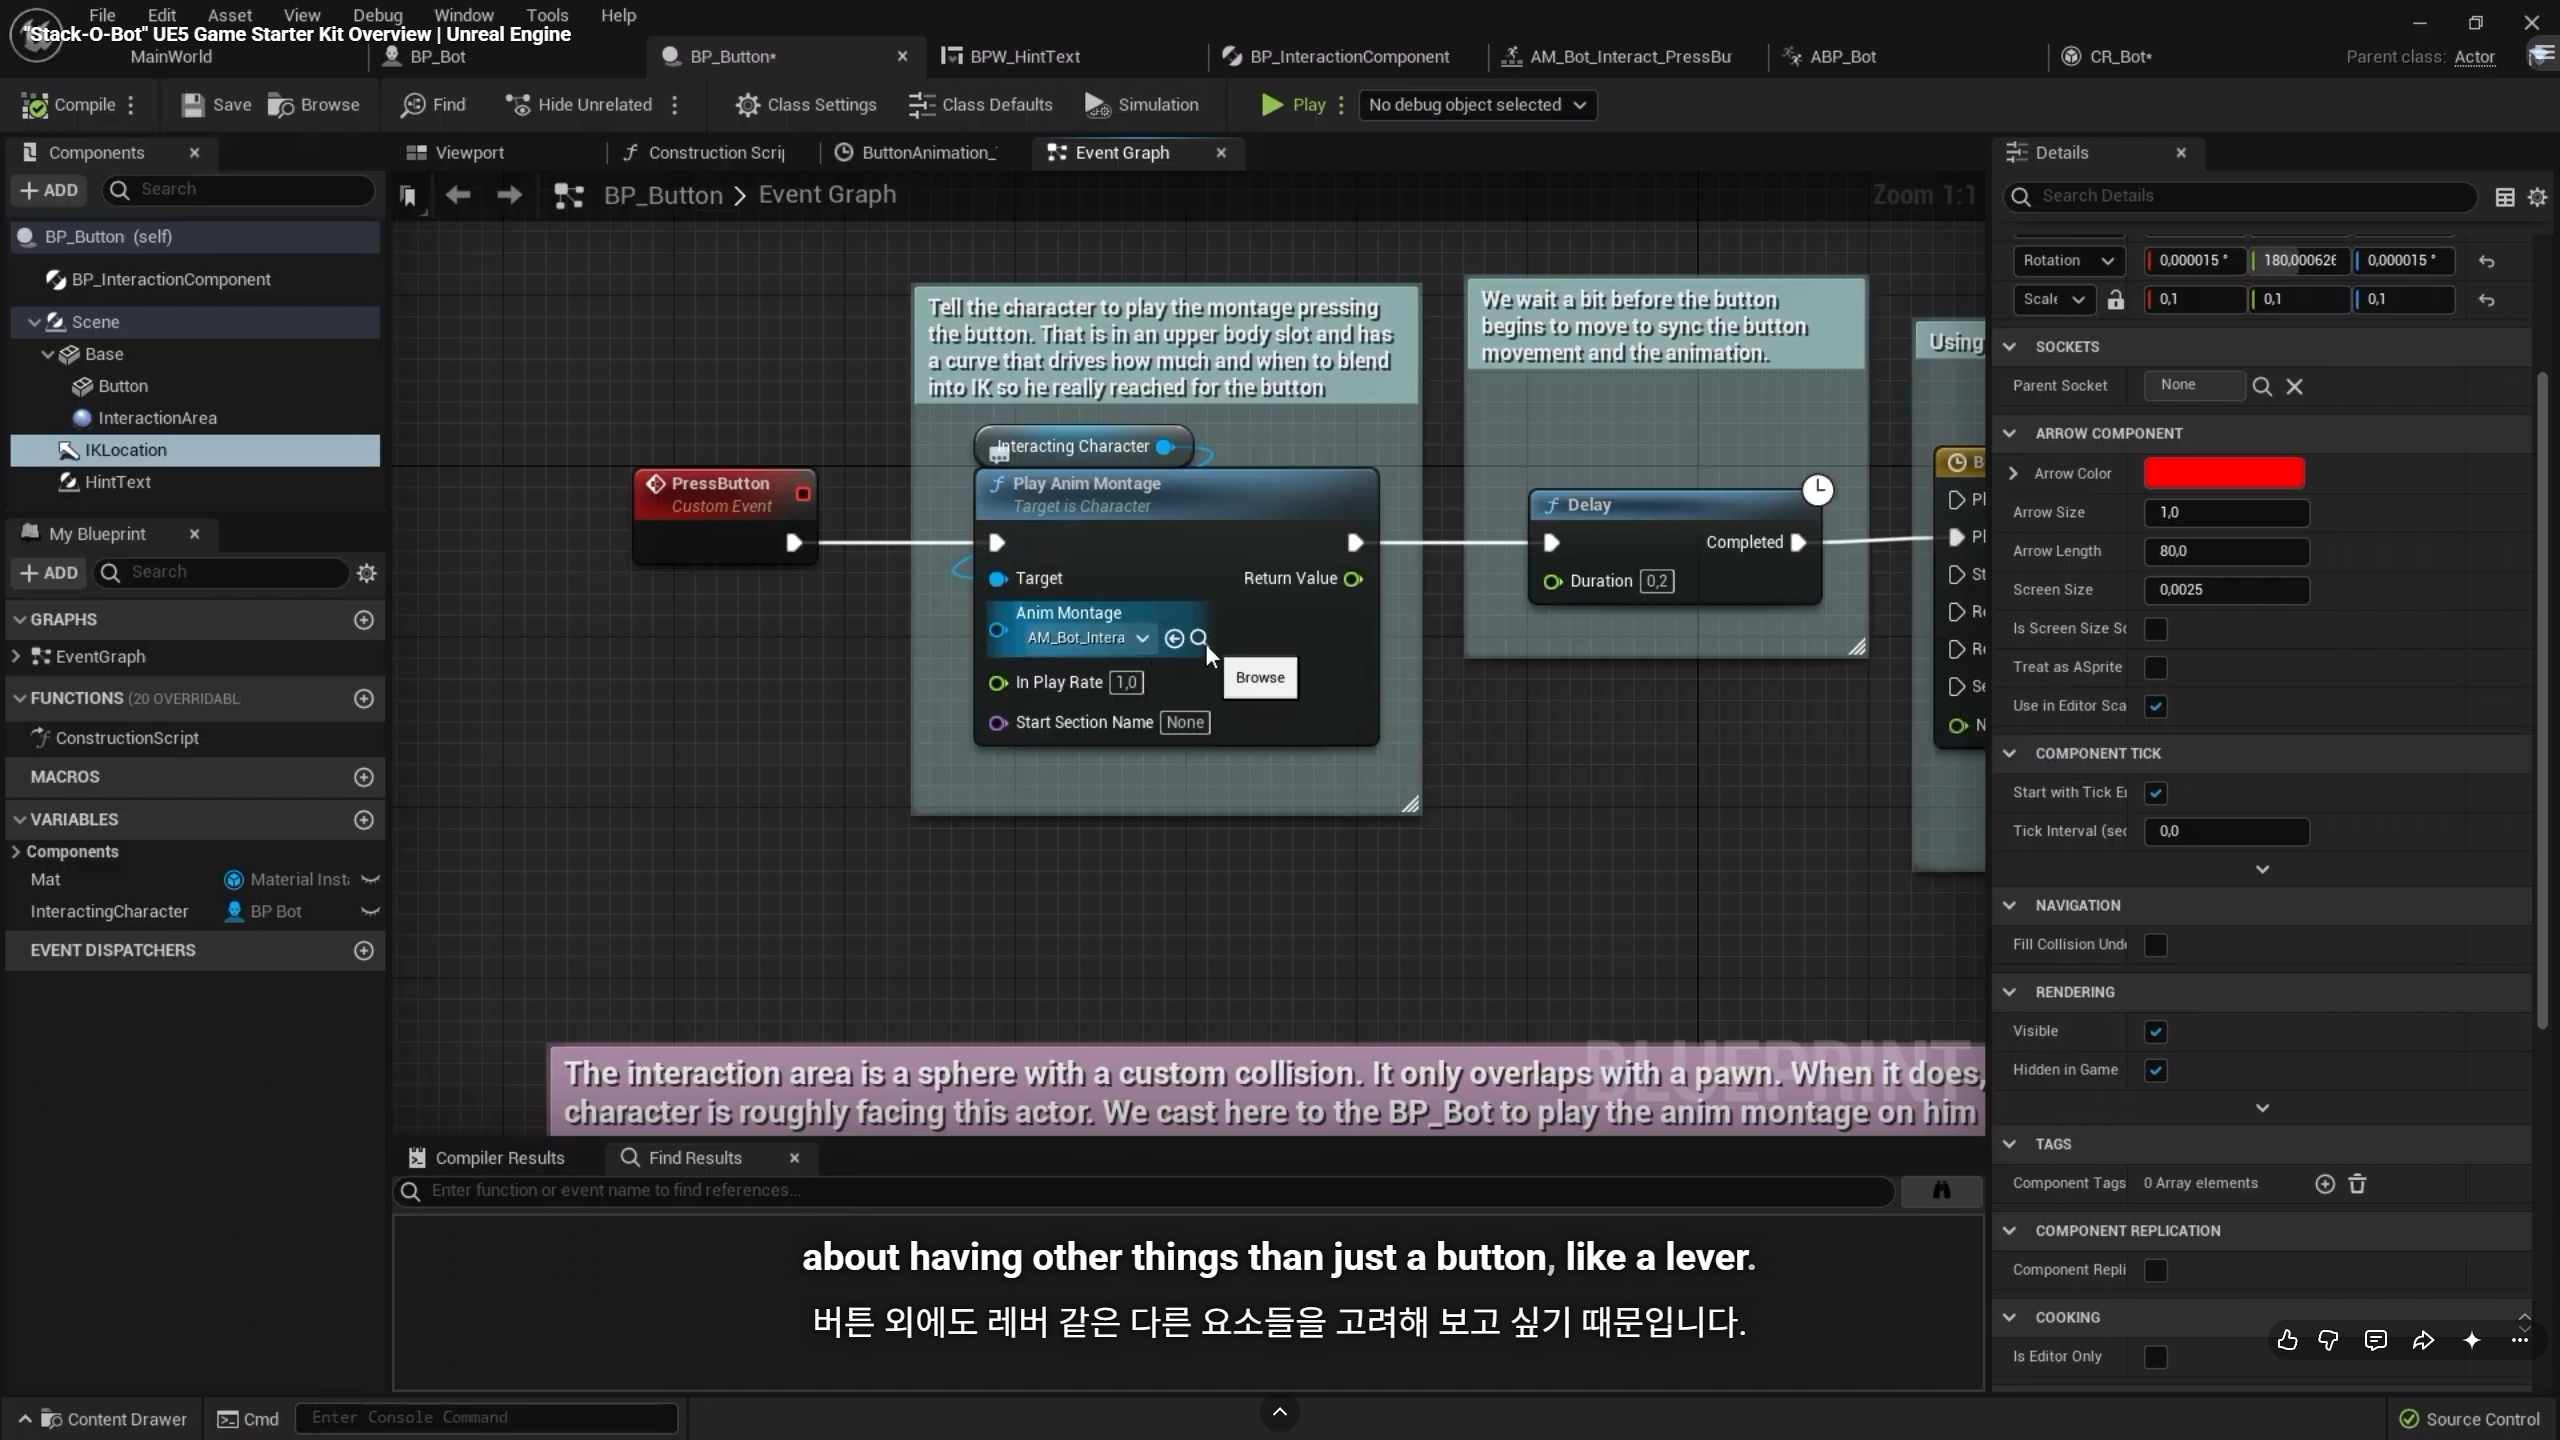
Task: Open the Debug menu
Action: 378,15
